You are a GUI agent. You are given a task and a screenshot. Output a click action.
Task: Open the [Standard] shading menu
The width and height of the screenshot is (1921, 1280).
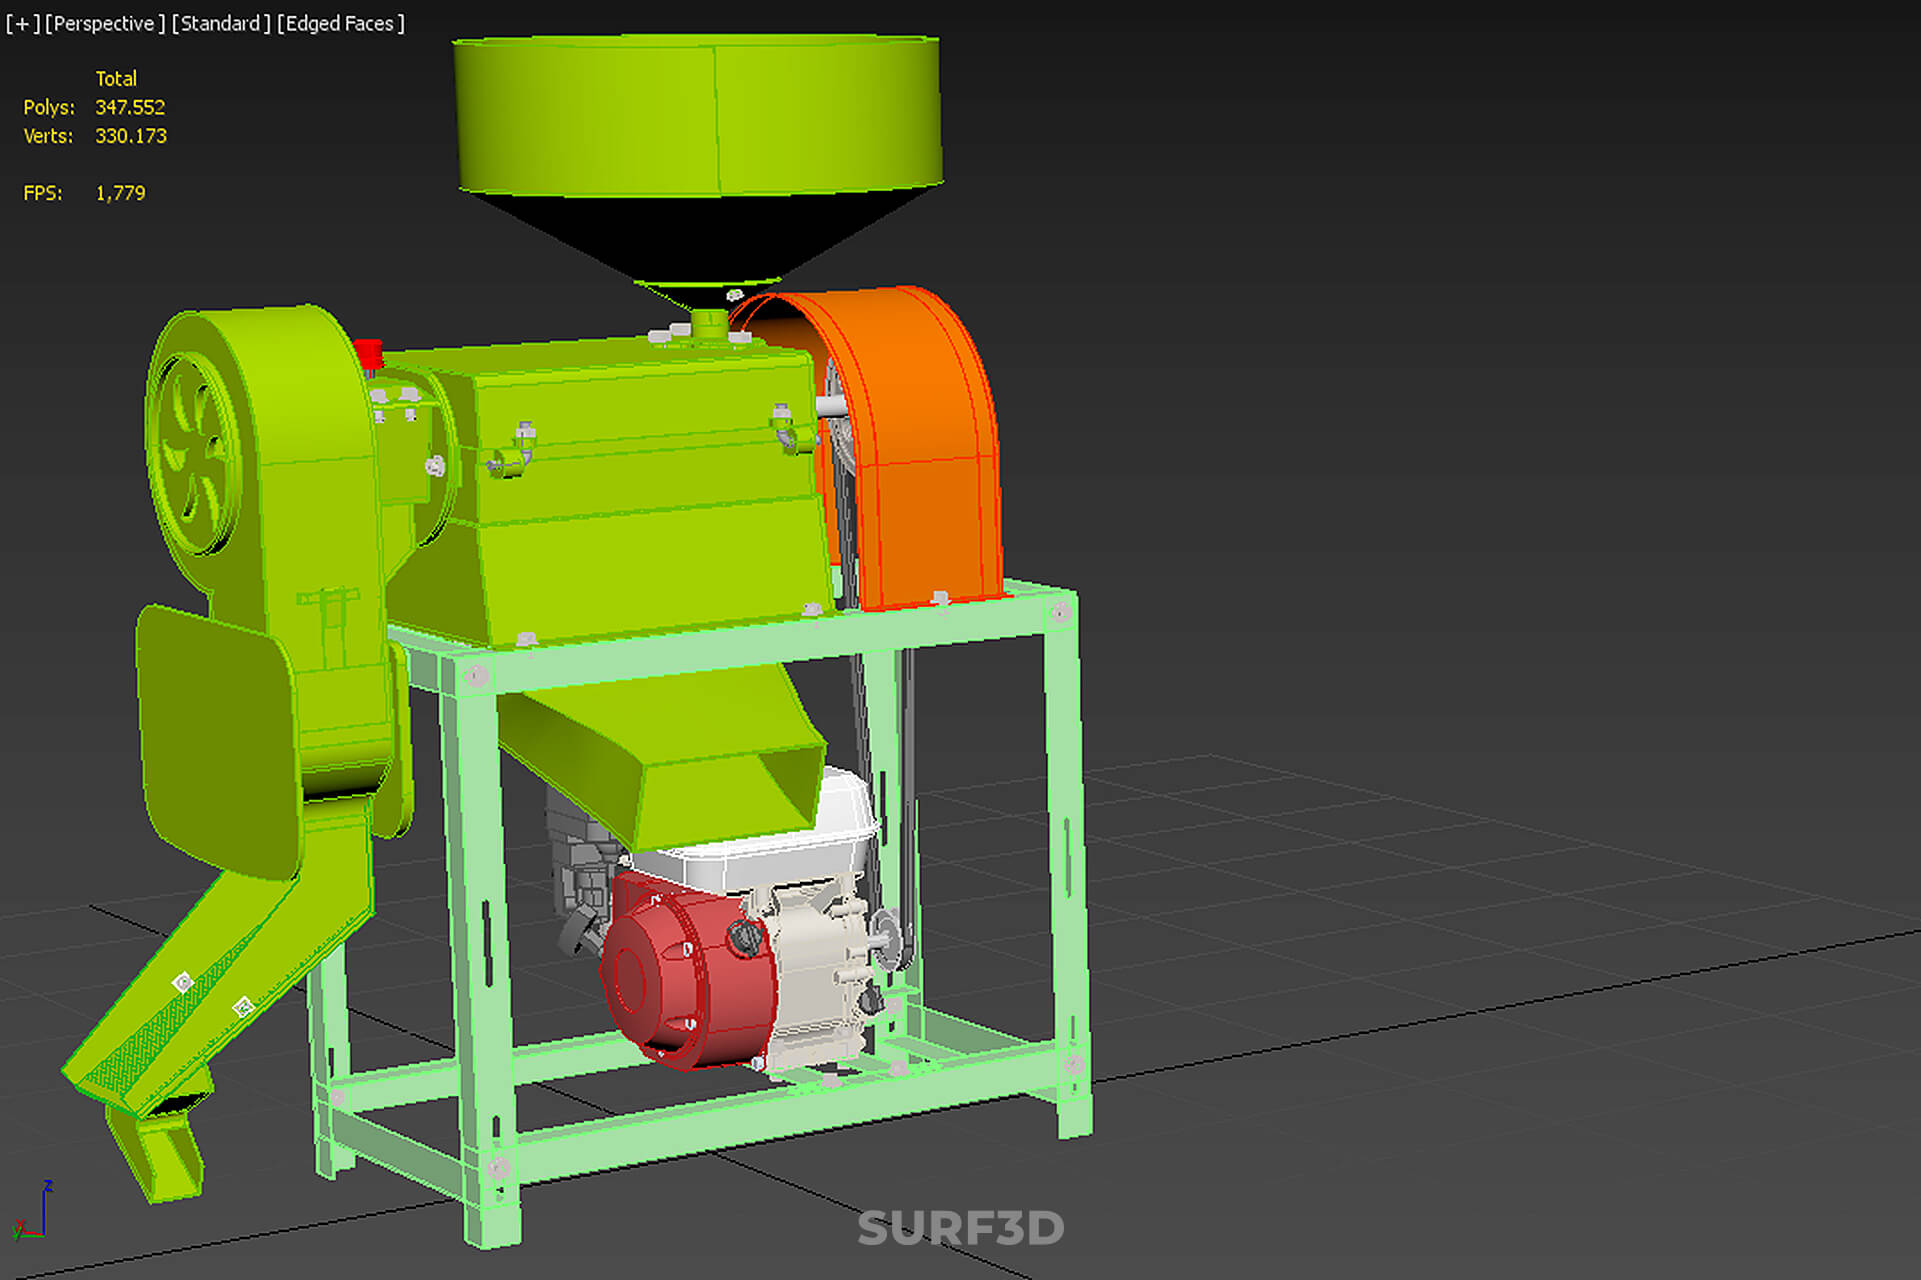(221, 23)
